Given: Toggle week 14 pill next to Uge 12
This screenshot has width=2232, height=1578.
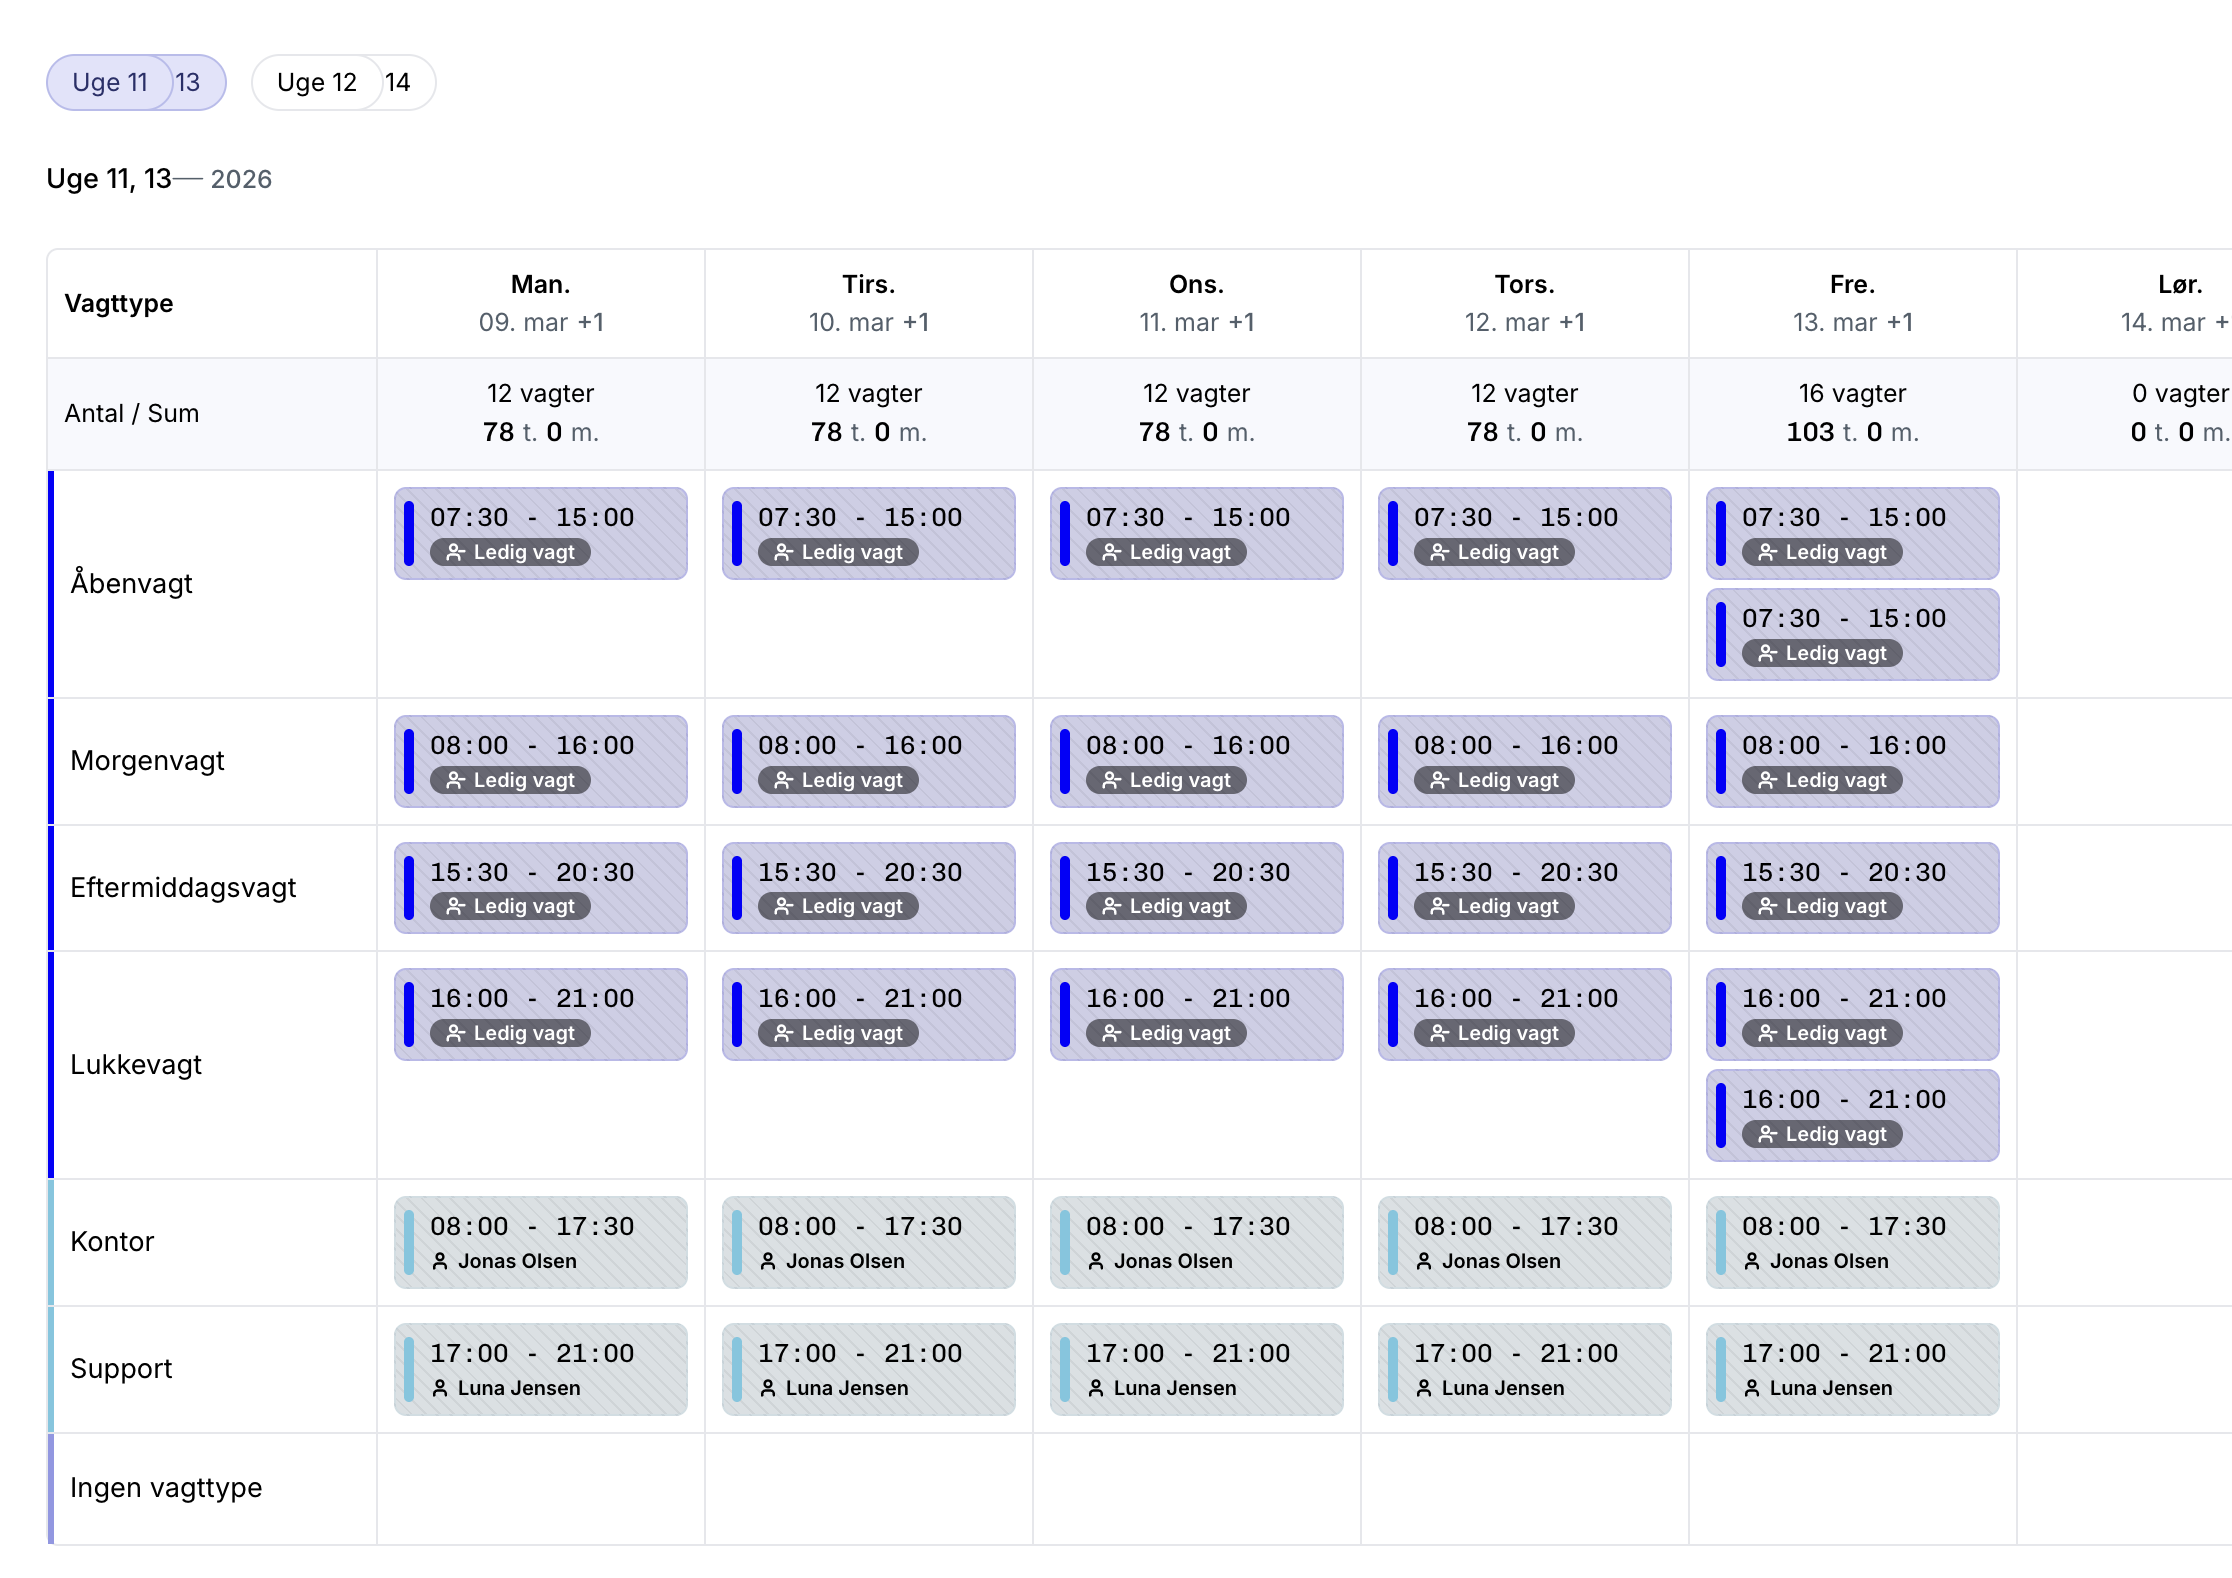Looking at the screenshot, I should coord(398,82).
